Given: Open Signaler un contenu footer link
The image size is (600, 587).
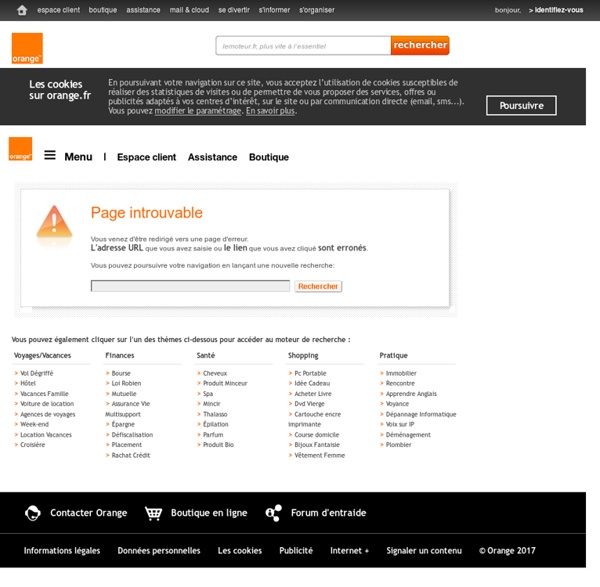Looking at the screenshot, I should tap(424, 550).
